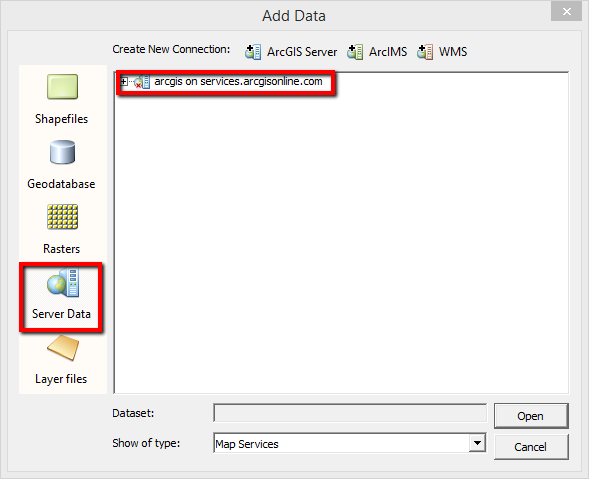
Task: Select the Shapefiles green icon
Action: point(62,87)
